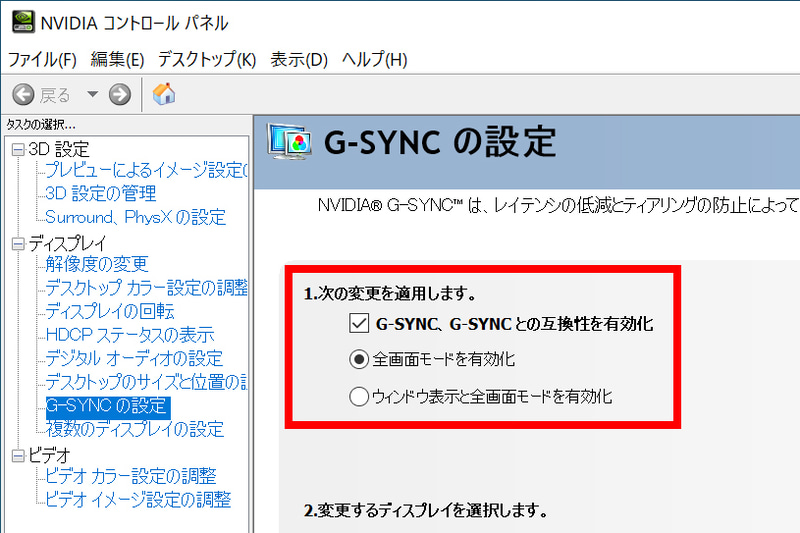The width and height of the screenshot is (800, 533).
Task: Collapse the ビデオ tree node
Action: 18,455
